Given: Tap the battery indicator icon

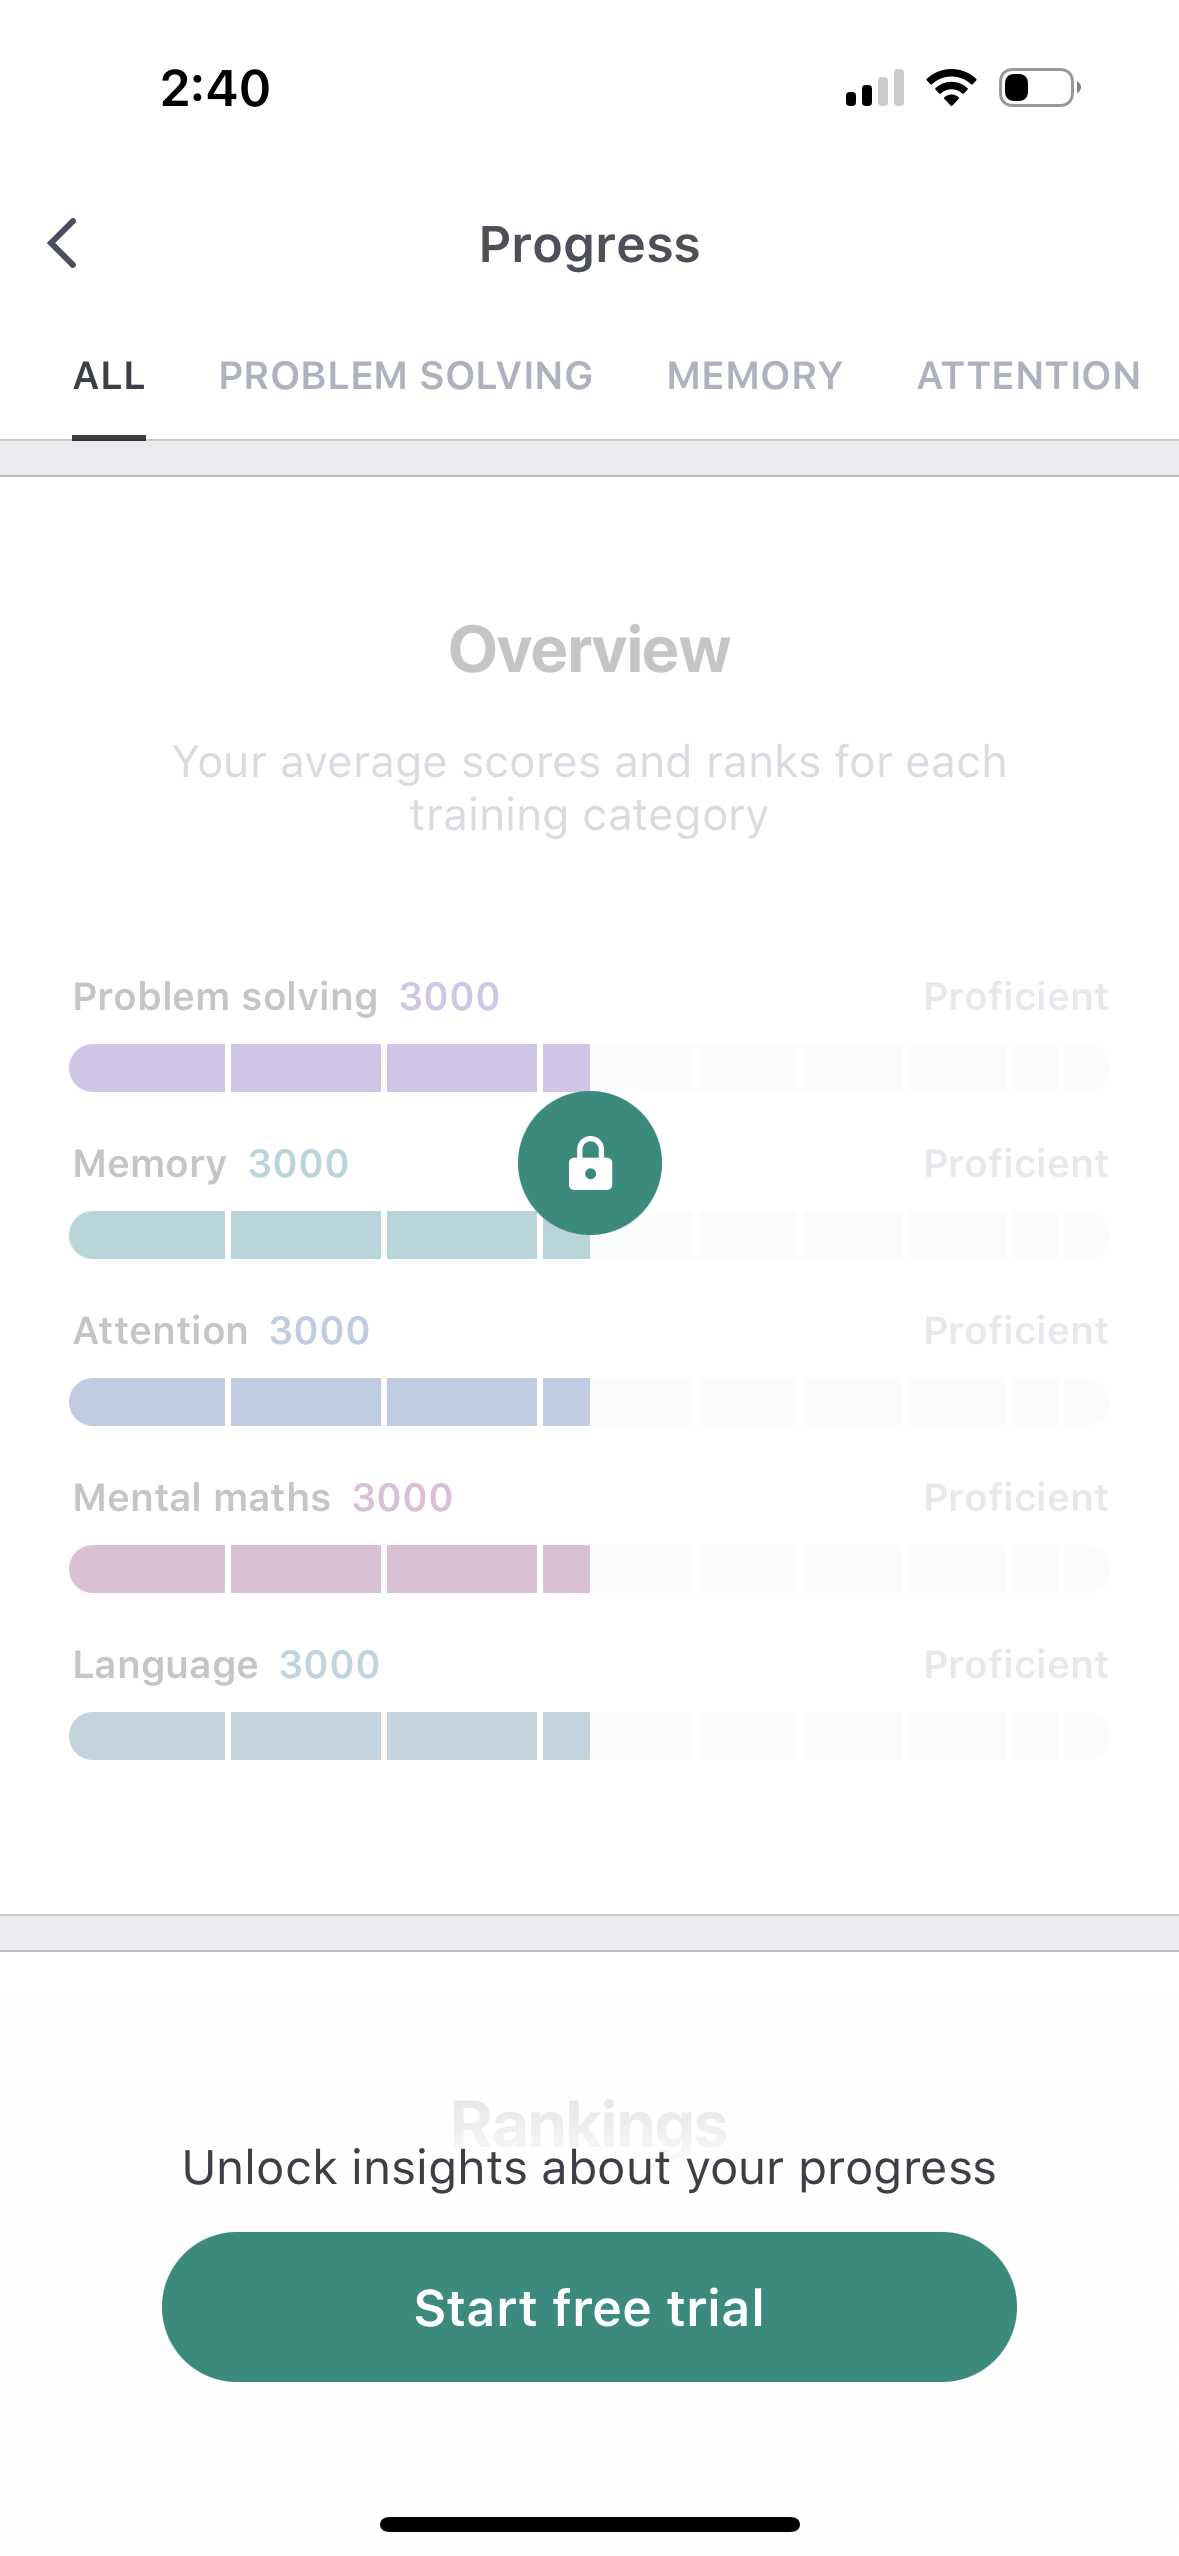Looking at the screenshot, I should coord(1039,88).
